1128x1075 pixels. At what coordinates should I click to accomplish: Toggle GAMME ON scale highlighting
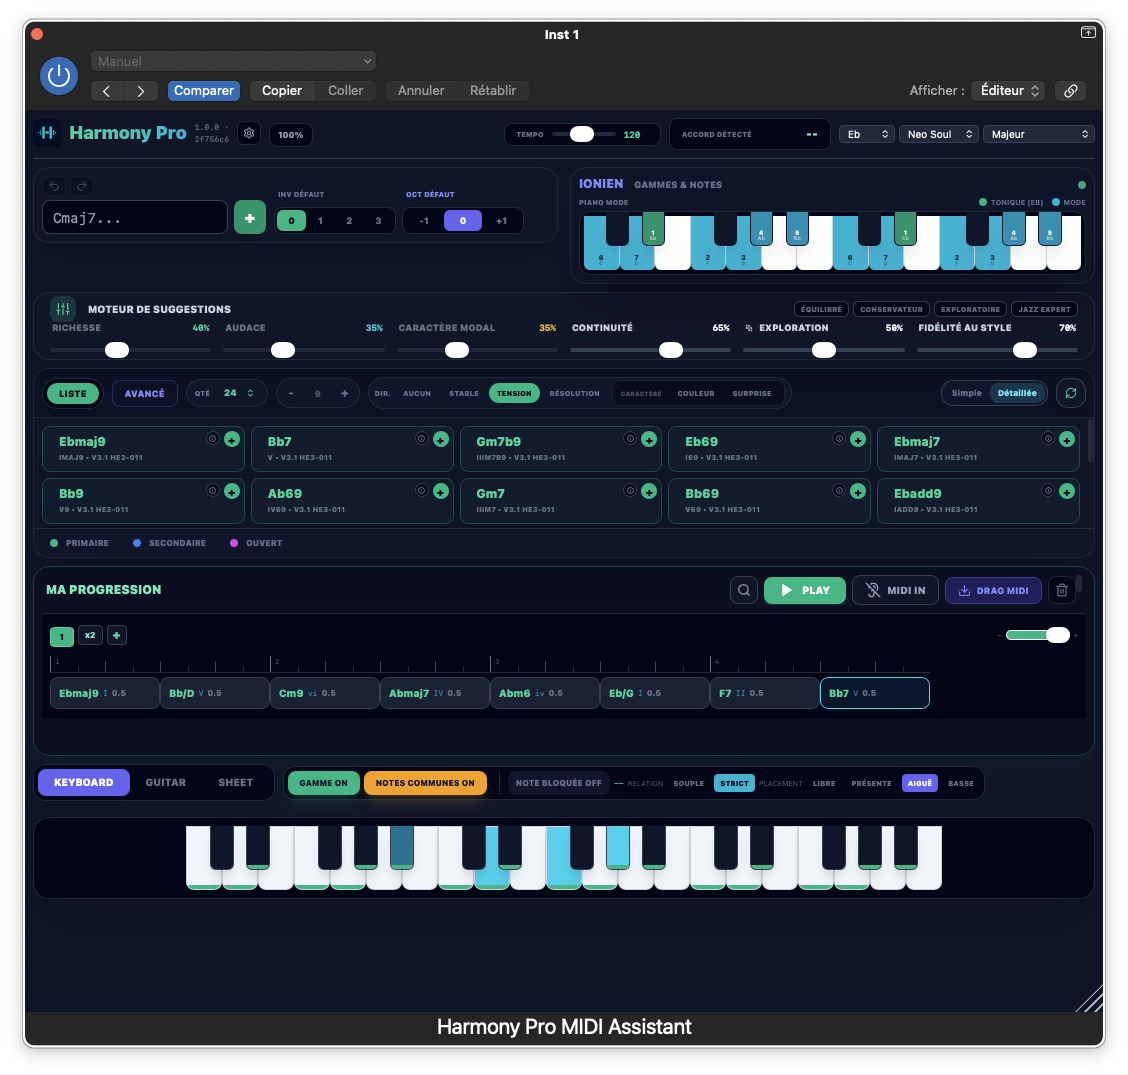323,783
